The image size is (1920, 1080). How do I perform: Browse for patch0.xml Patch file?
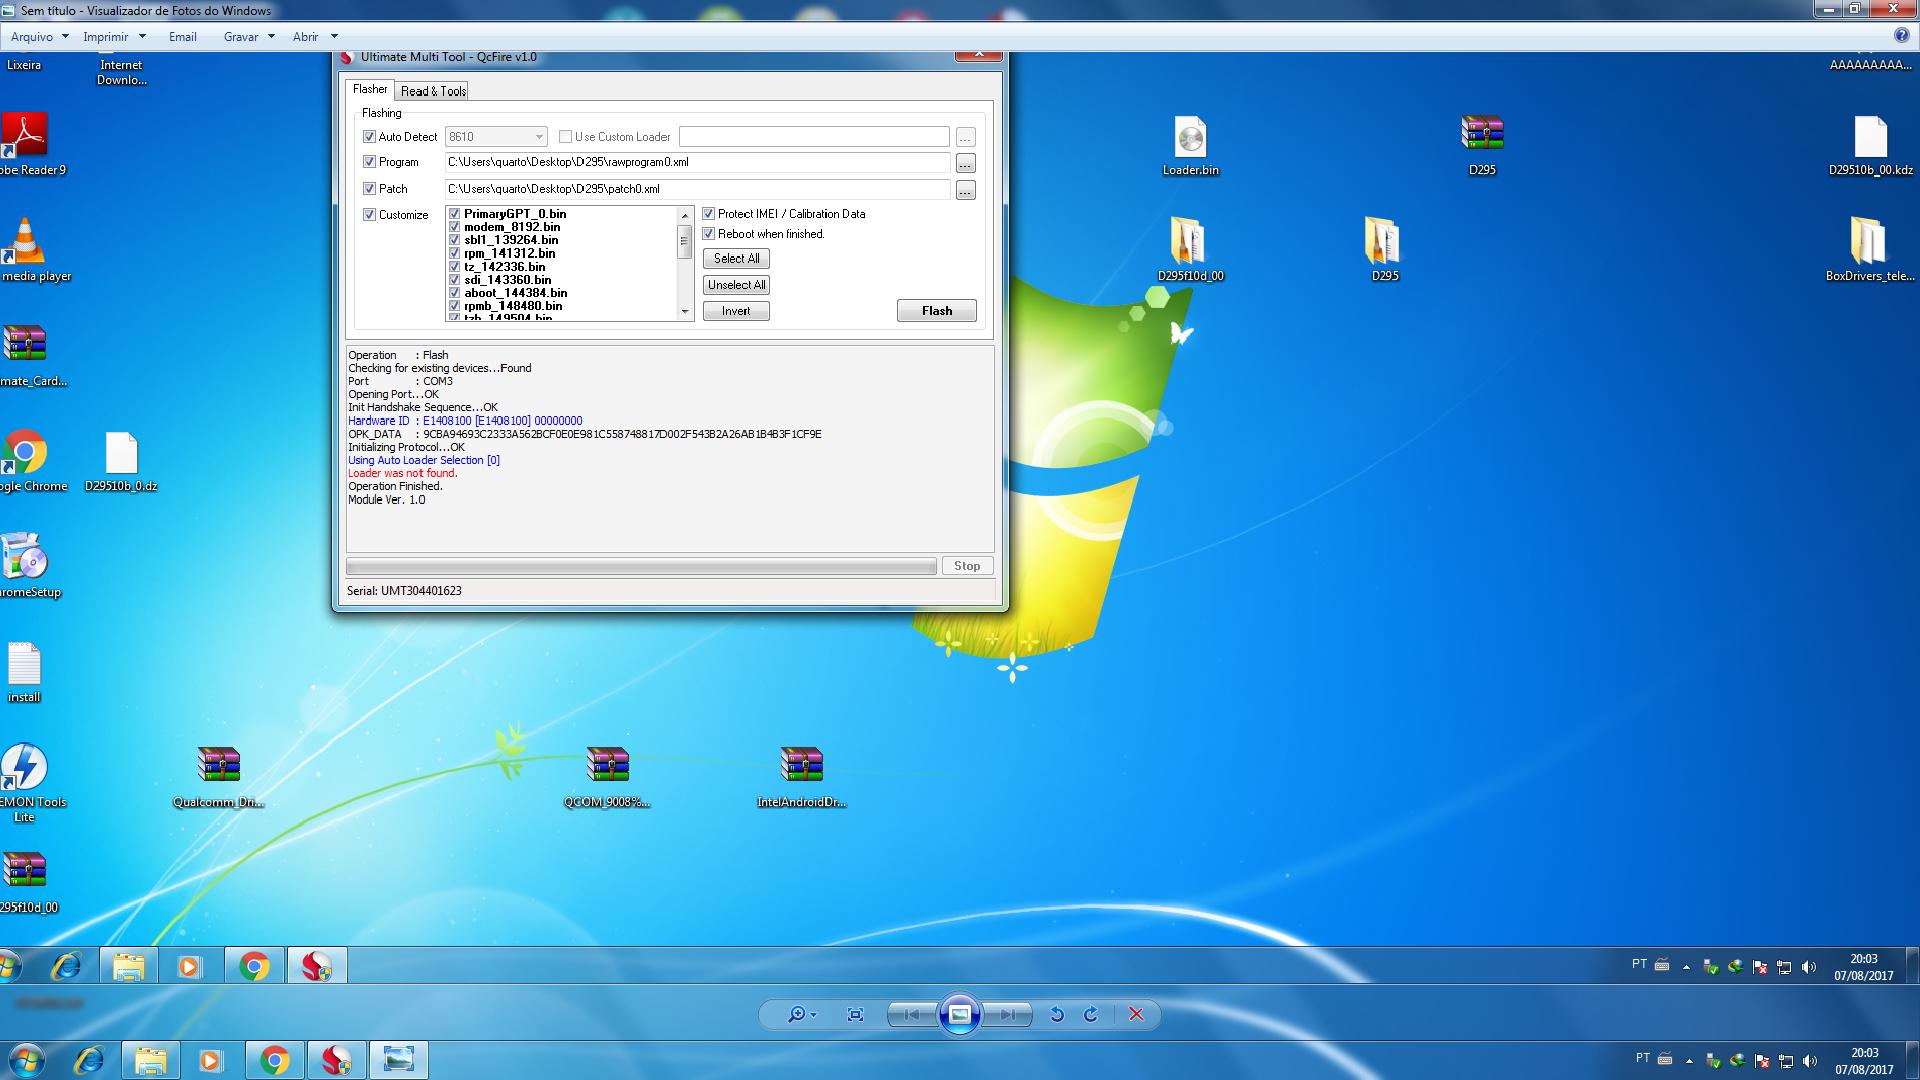pyautogui.click(x=965, y=190)
